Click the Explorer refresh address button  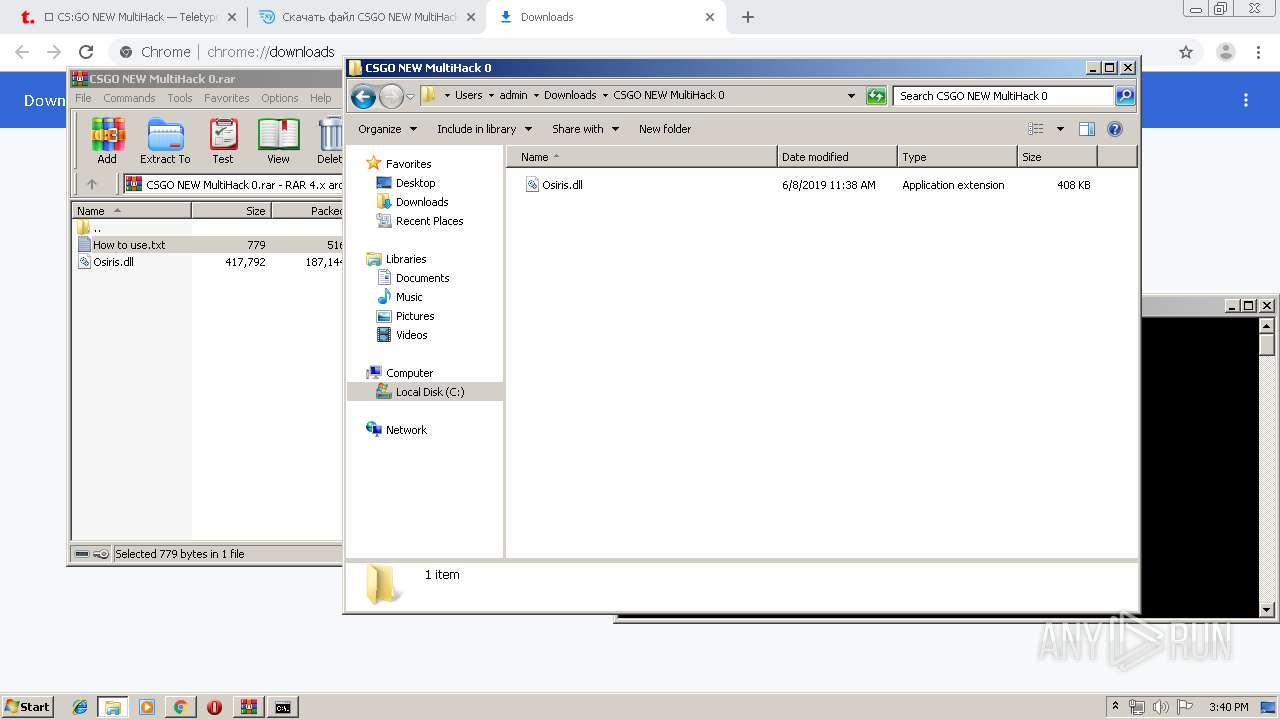pos(876,96)
